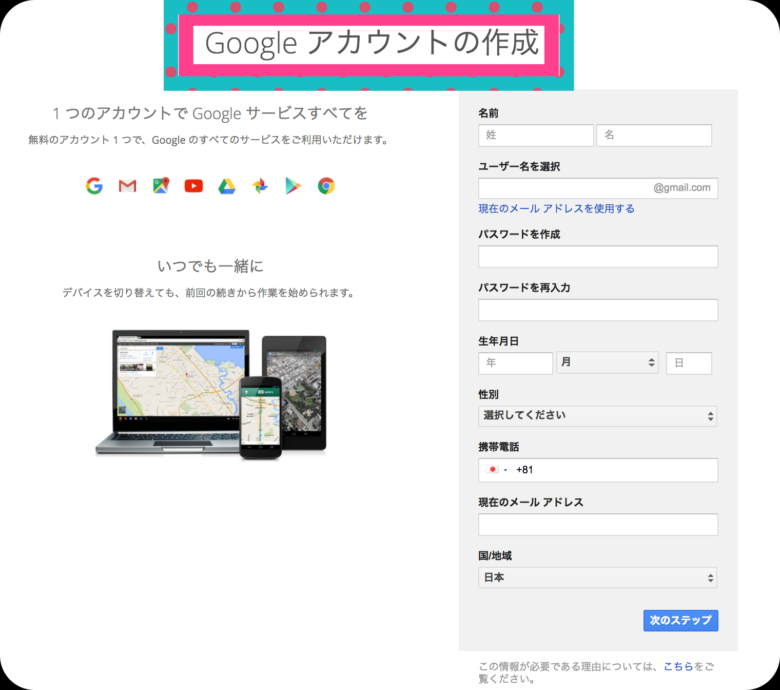The width and height of the screenshot is (780, 690).
Task: Click the Chrome browser icon
Action: [x=326, y=186]
